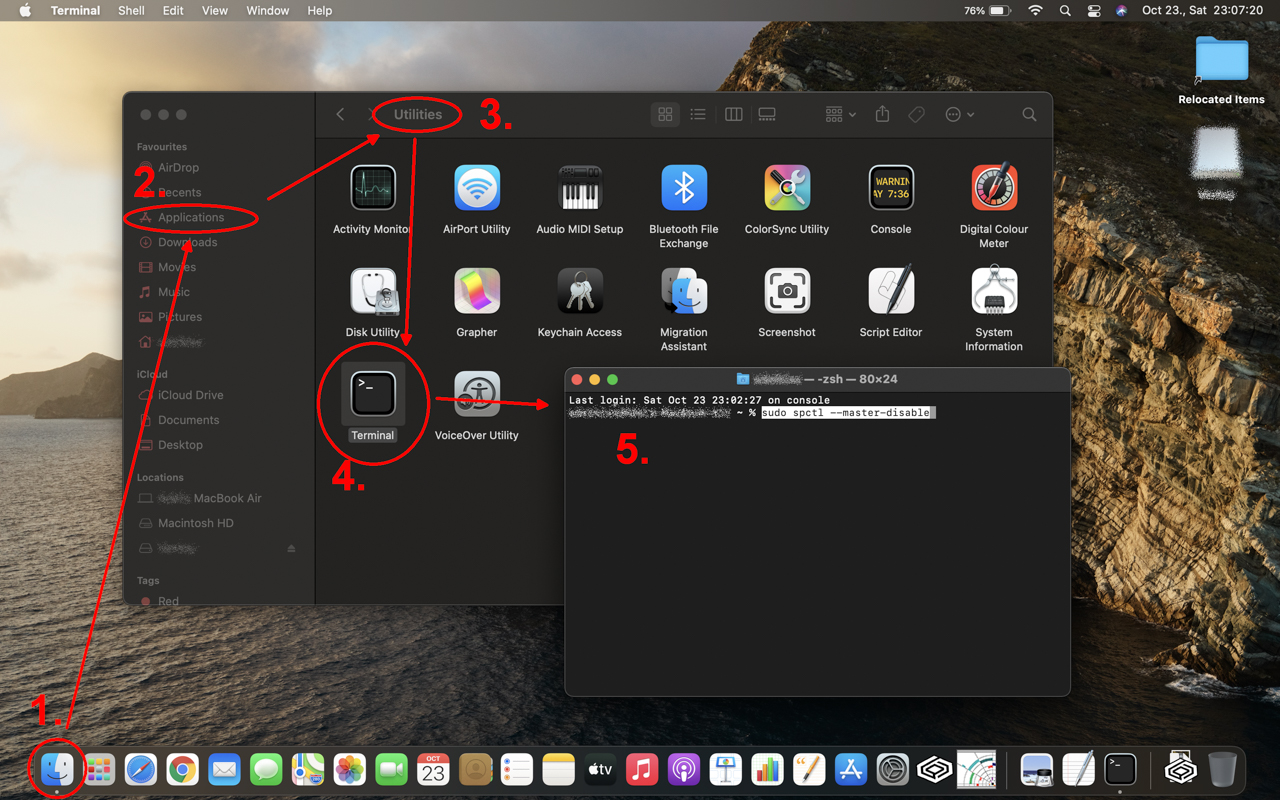The width and height of the screenshot is (1280, 800).
Task: Open System Preferences from the Dock
Action: pos(892,769)
